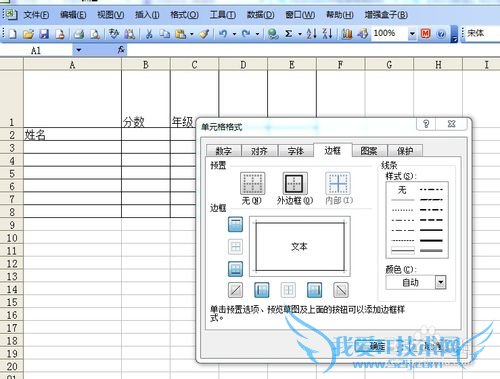Redo the action
The image size is (500, 379).
[x=246, y=34]
